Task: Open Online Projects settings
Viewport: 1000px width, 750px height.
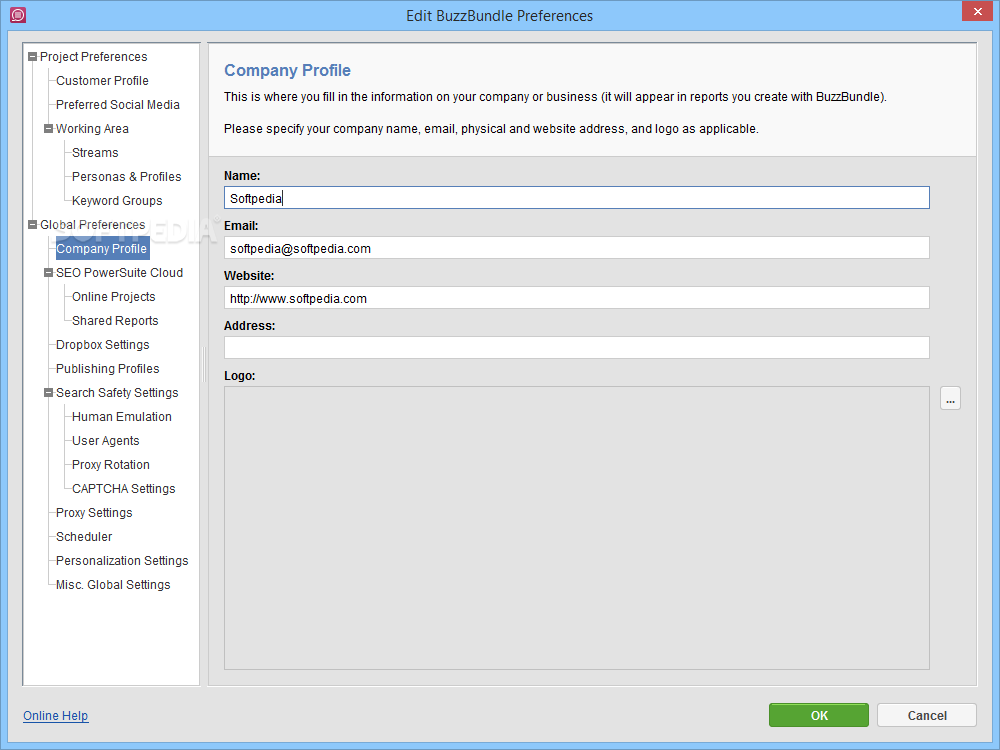Action: [114, 297]
